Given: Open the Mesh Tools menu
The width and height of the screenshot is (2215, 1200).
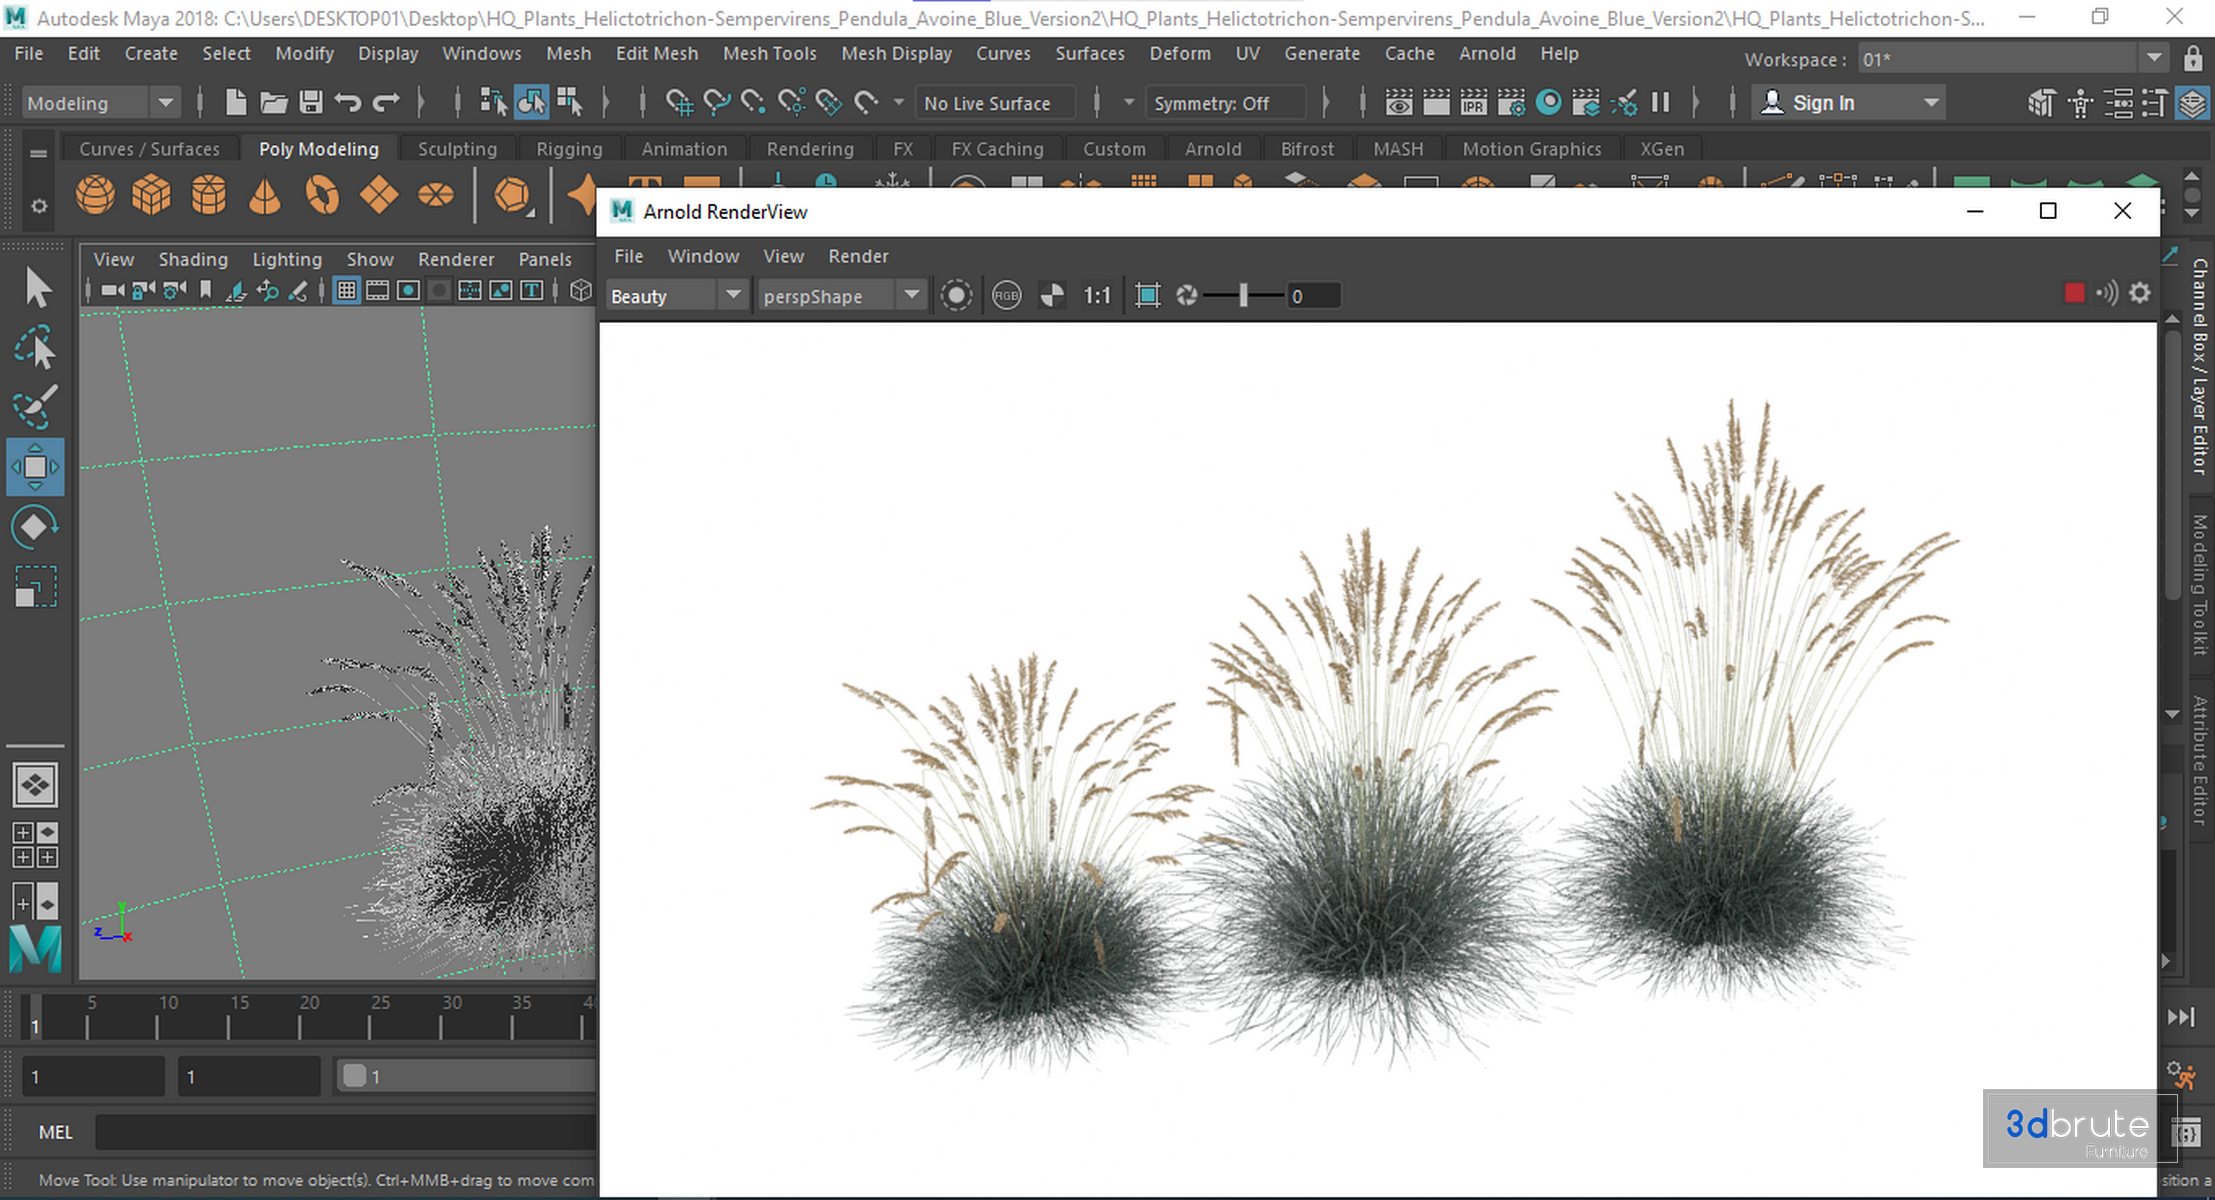Looking at the screenshot, I should coord(769,53).
